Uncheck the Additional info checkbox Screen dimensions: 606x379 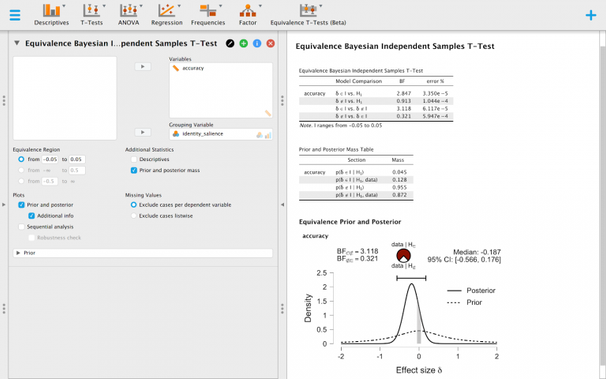32,216
